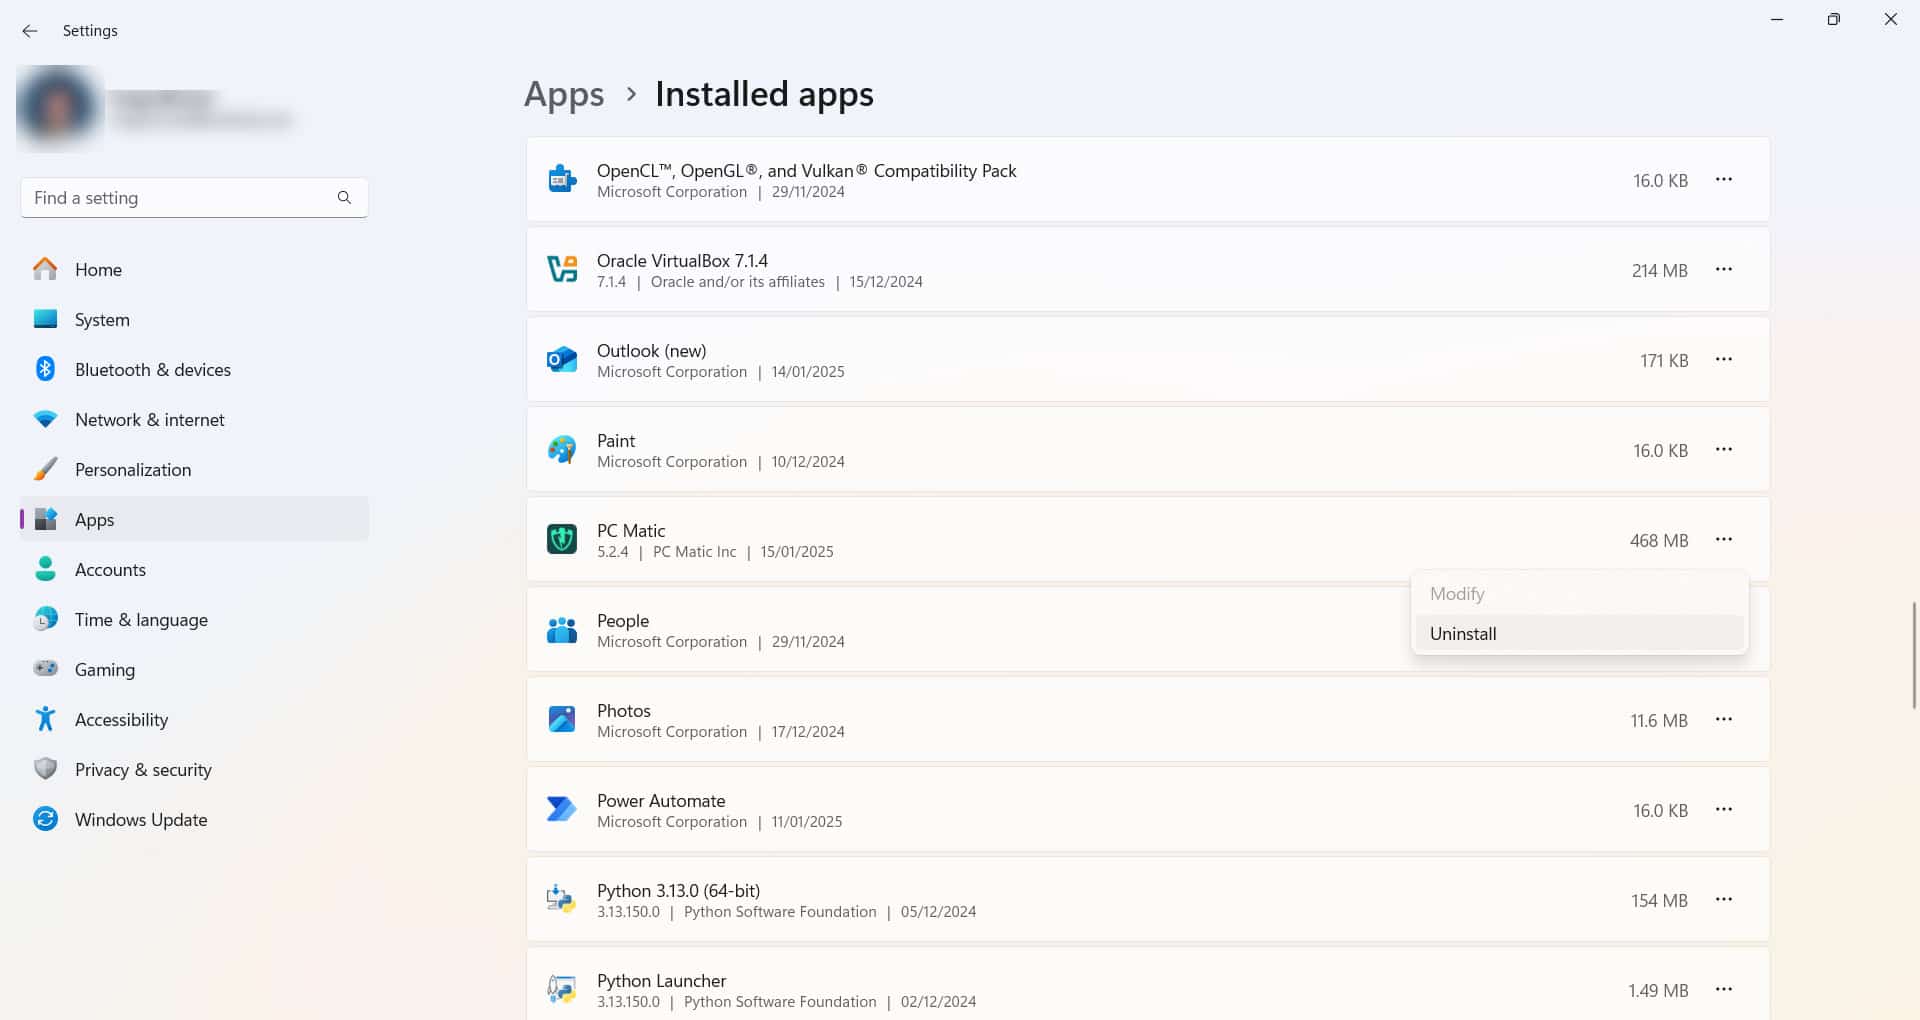
Task: Click the Home house icon
Action: point(45,269)
